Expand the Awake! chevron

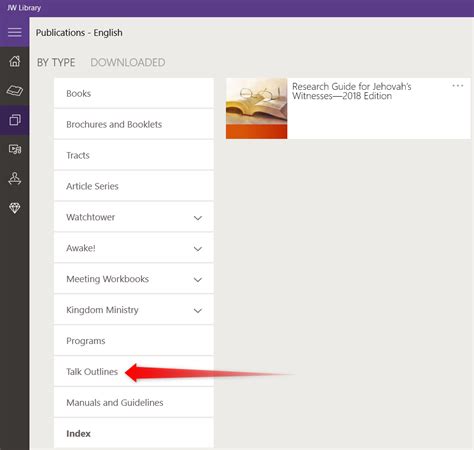(198, 249)
